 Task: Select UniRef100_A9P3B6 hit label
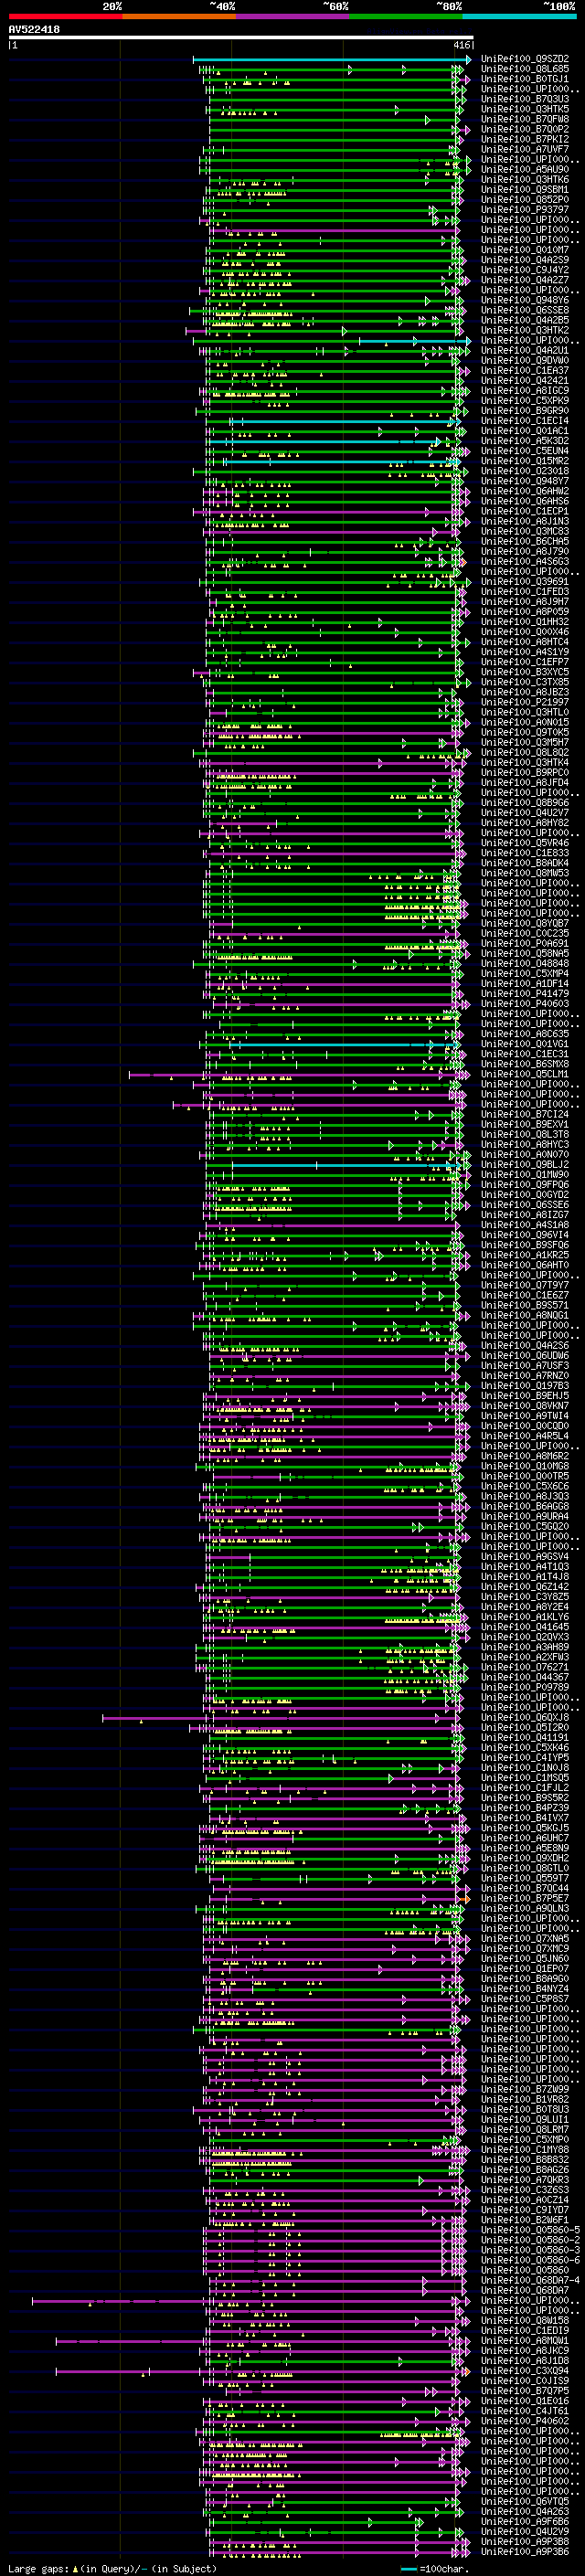[525, 2553]
